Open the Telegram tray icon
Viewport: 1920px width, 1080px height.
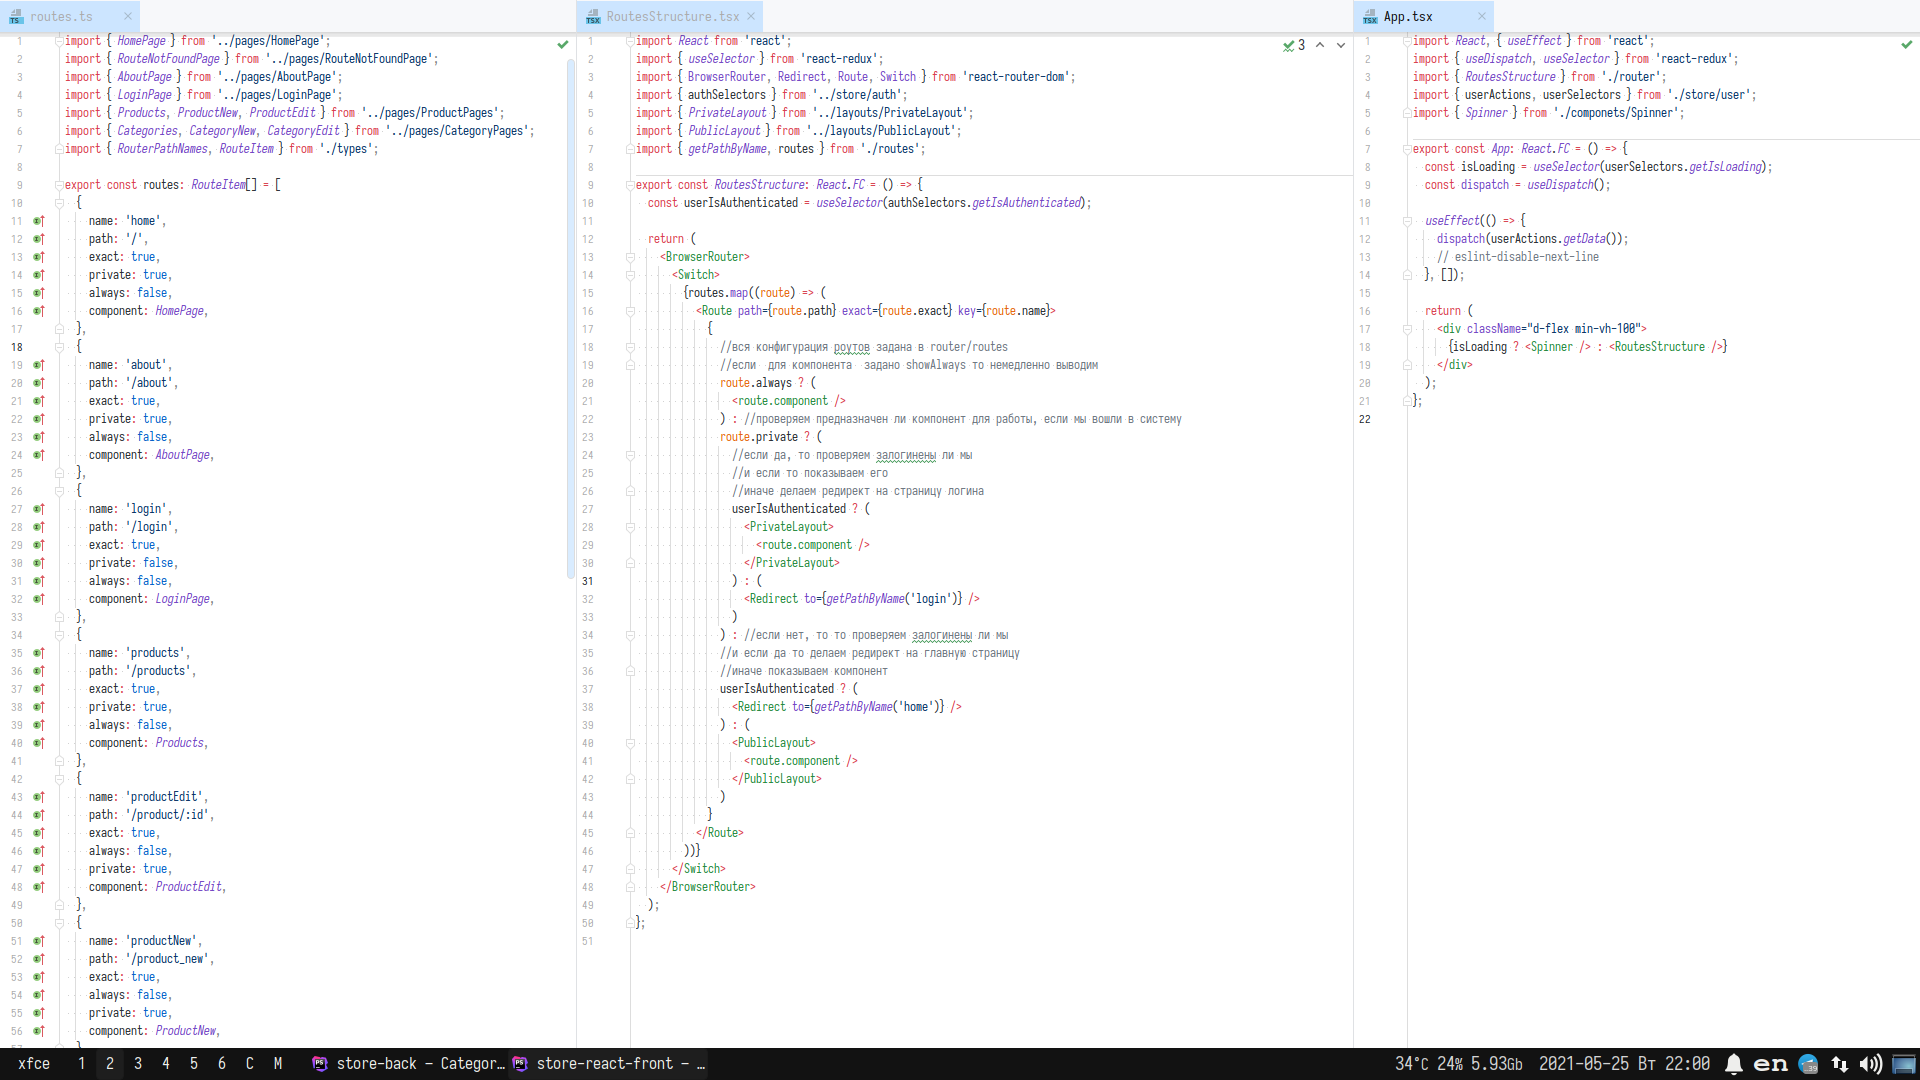click(x=1808, y=1064)
